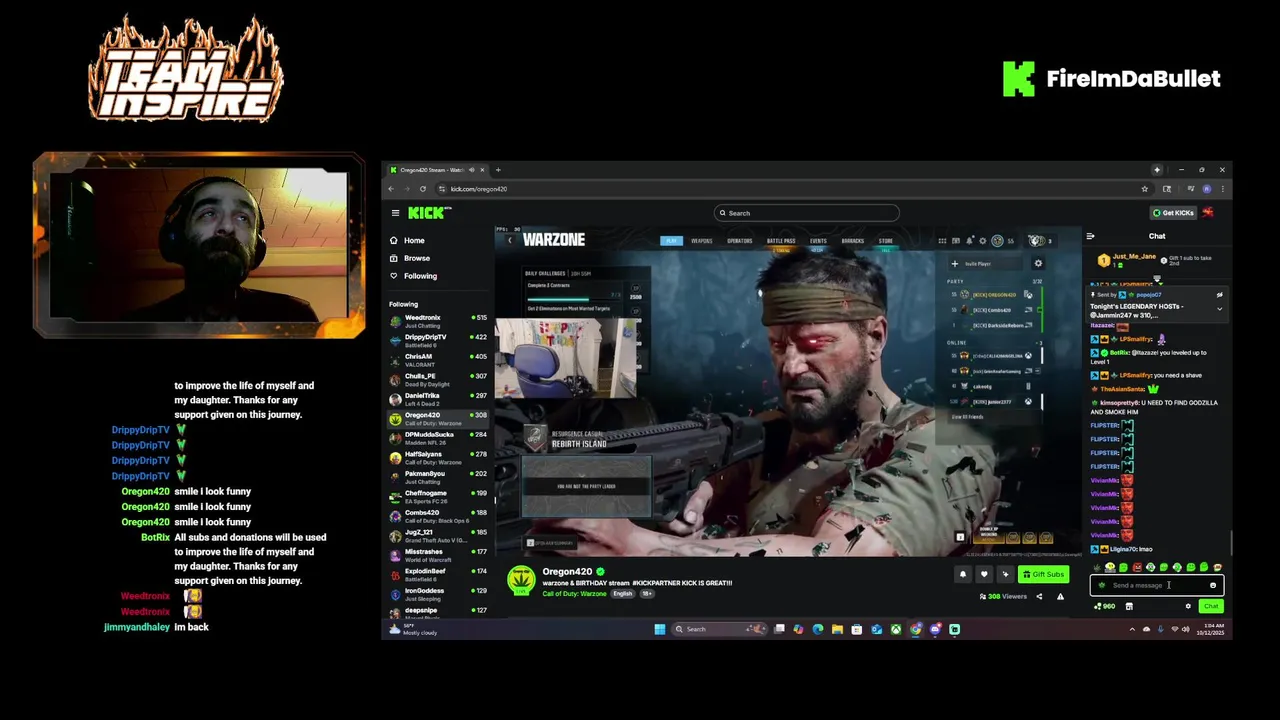Go back in the browser

[391, 189]
